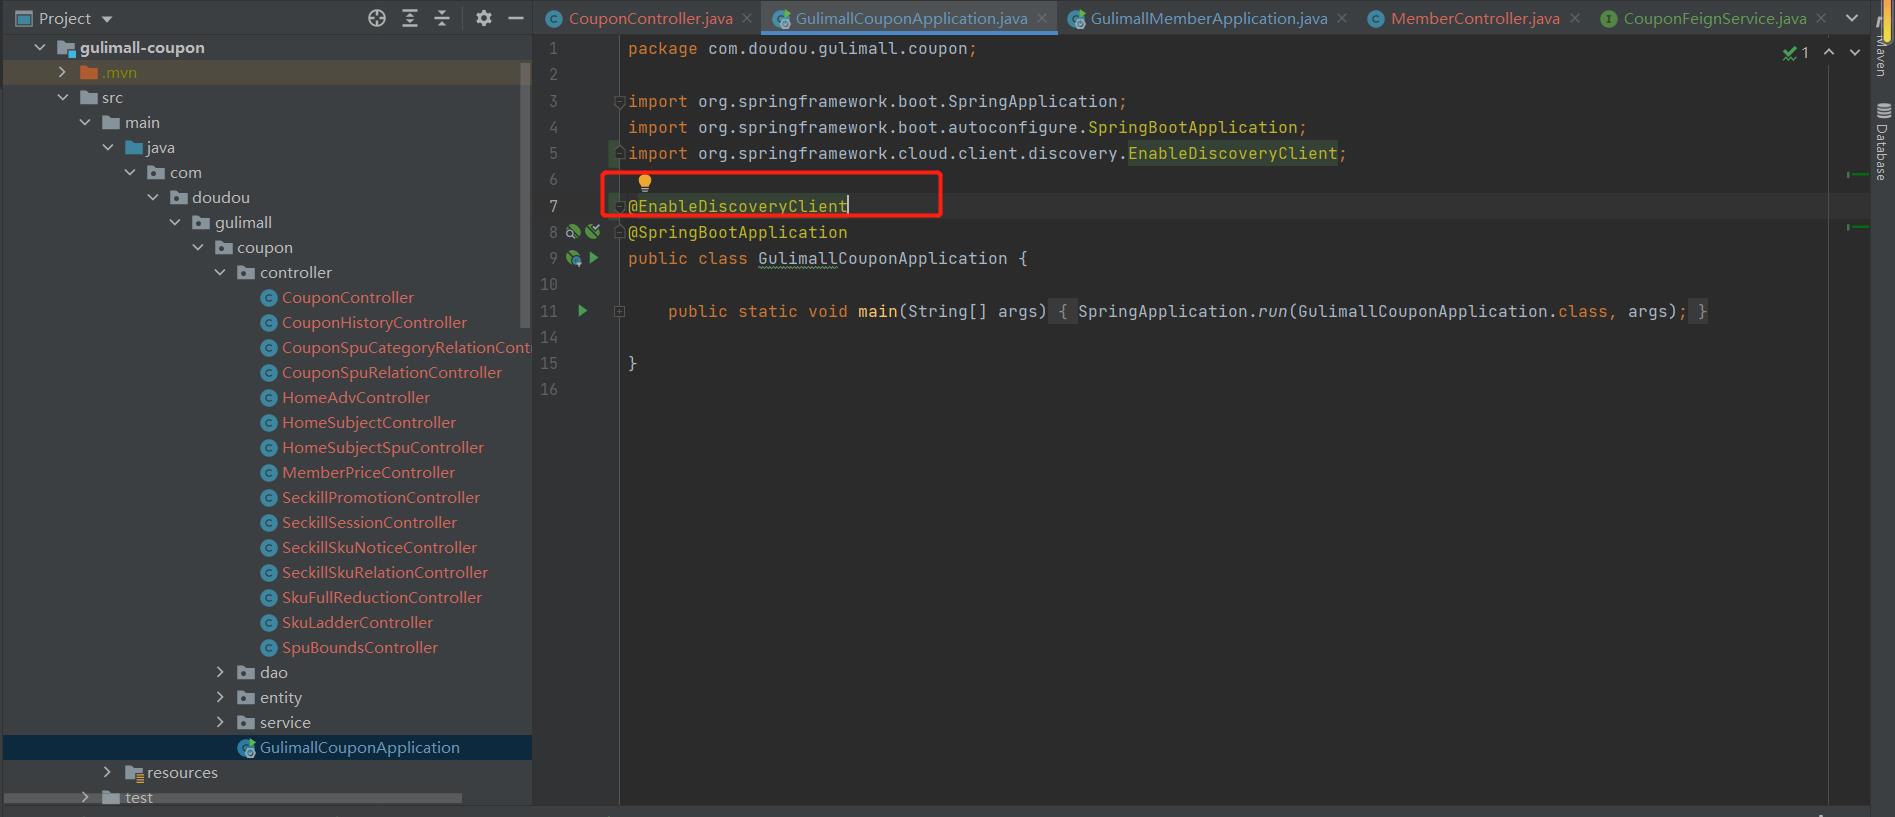Viewport: 1895px width, 817px height.
Task: Show hidden editor tabs dropdown
Action: coord(1852,18)
